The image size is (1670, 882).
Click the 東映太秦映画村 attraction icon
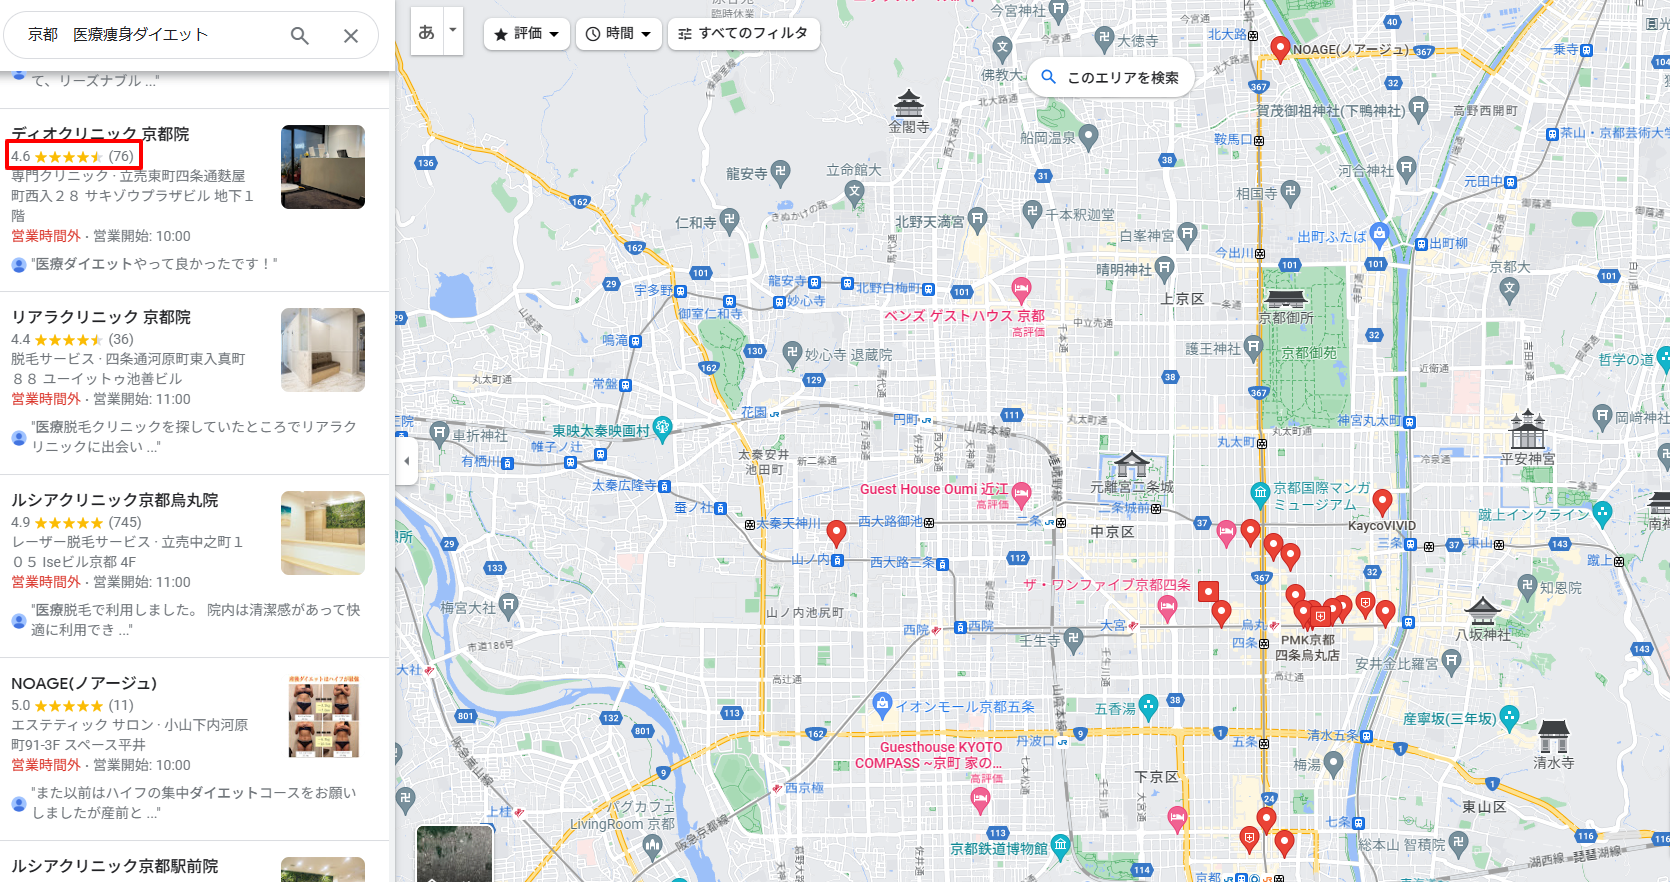pyautogui.click(x=662, y=428)
